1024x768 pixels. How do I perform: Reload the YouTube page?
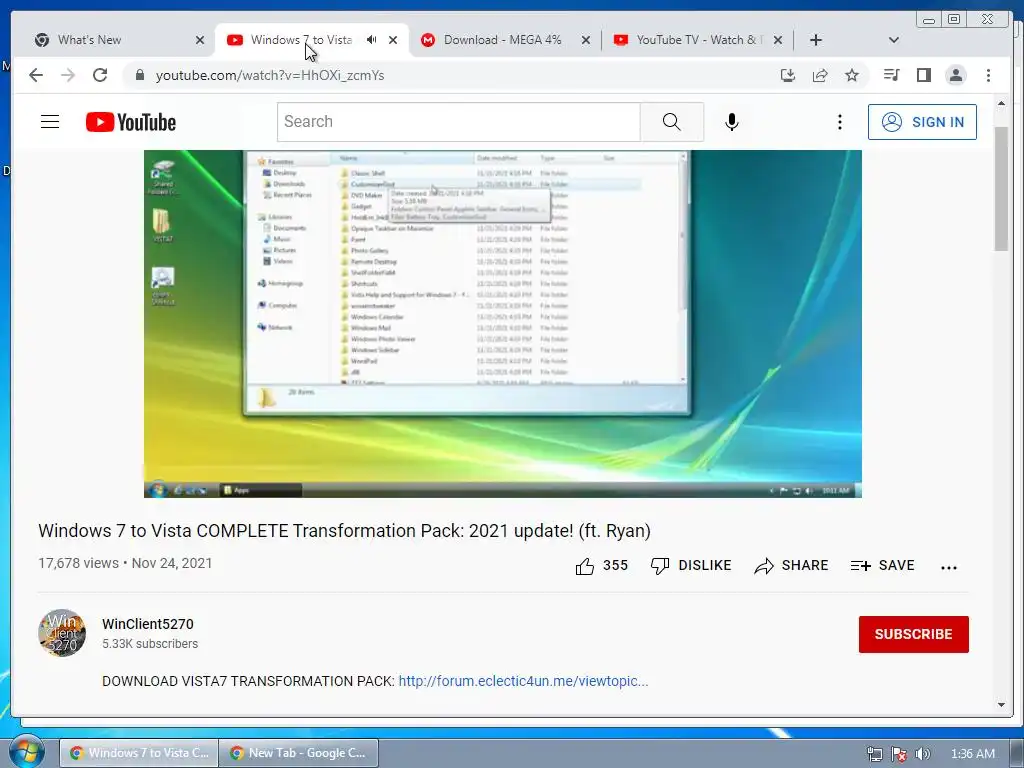click(x=100, y=75)
